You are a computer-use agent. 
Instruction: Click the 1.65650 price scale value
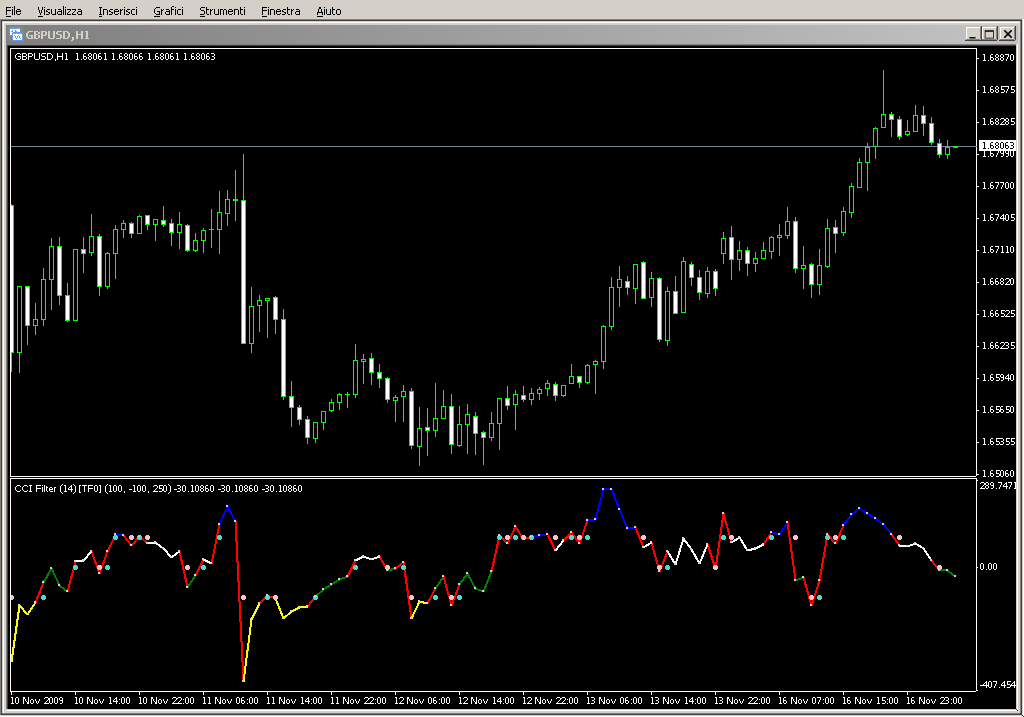[x=999, y=409]
